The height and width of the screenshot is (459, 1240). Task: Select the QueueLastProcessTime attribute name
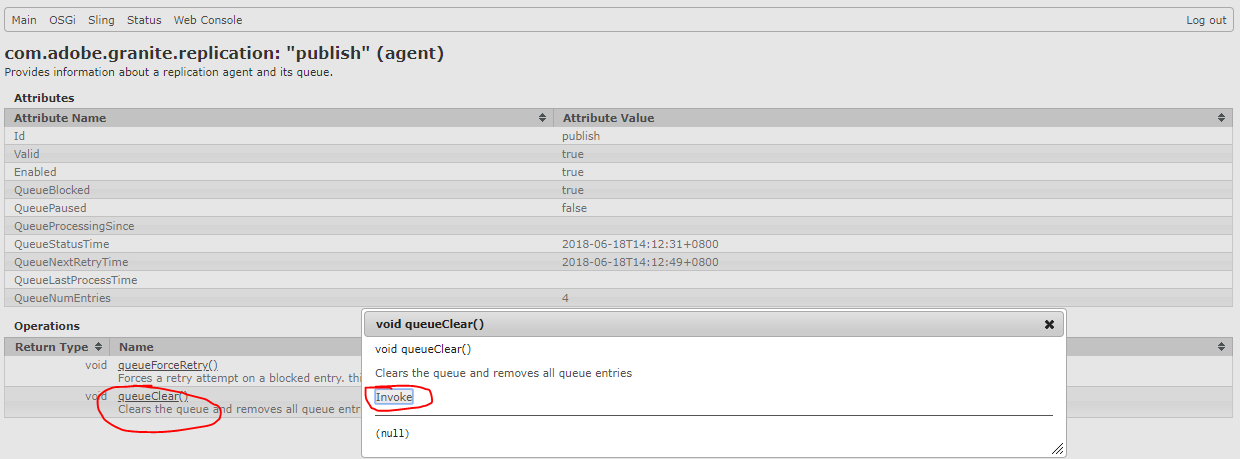tap(76, 280)
